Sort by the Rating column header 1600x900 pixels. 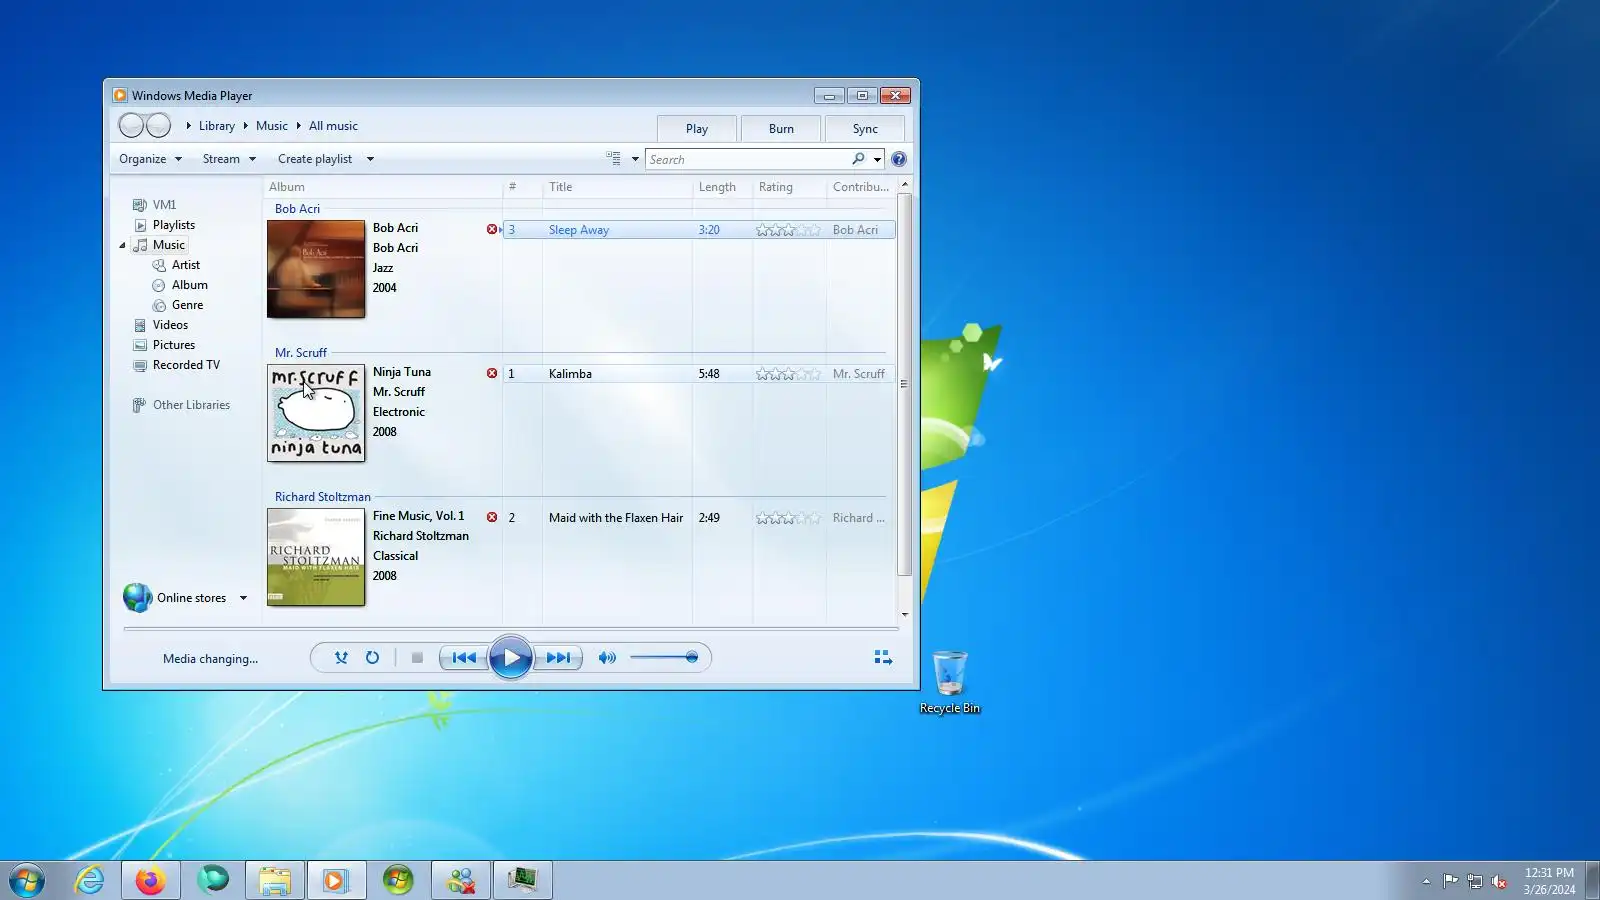click(788, 187)
